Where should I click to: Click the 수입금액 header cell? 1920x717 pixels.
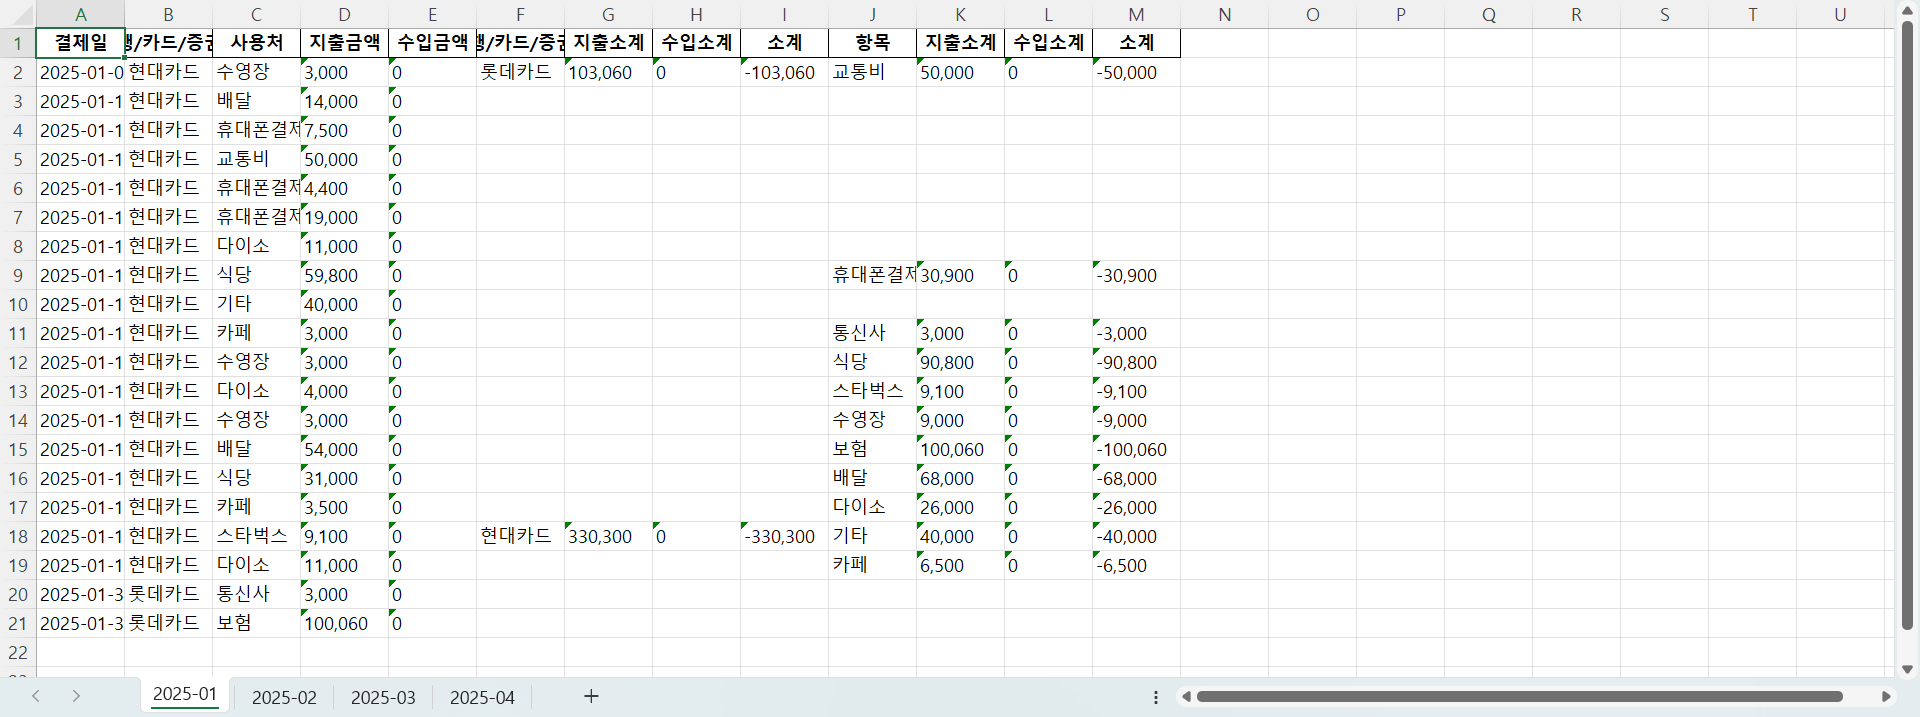(x=432, y=43)
